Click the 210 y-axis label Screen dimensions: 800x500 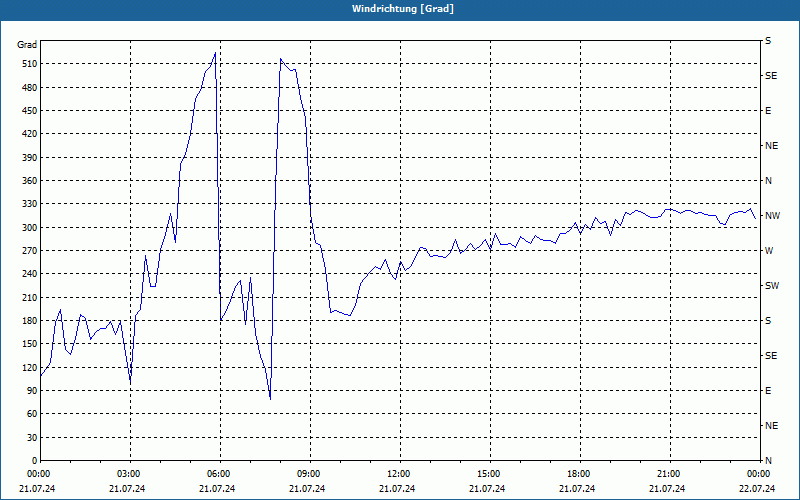coord(31,297)
